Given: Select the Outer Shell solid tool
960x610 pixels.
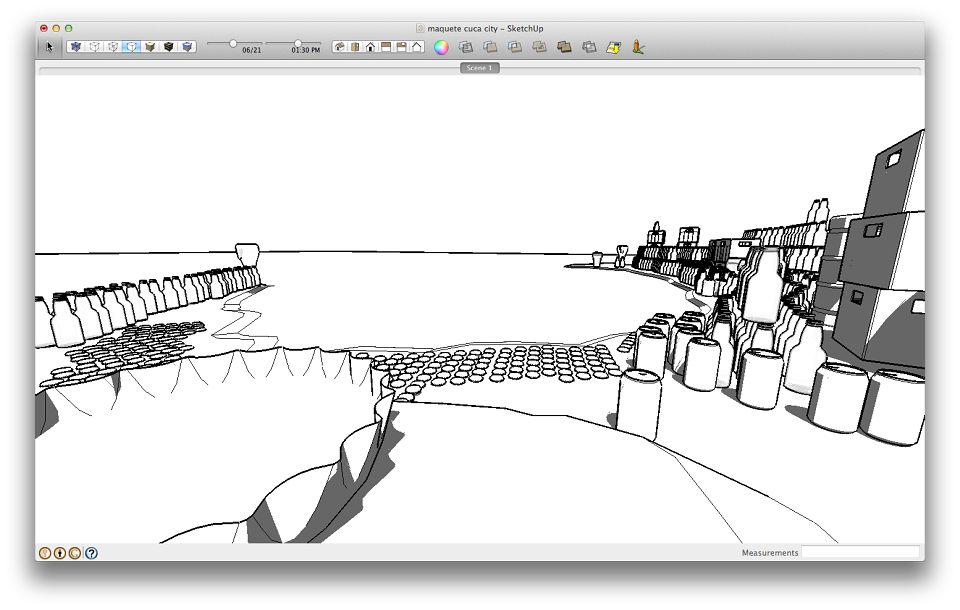Looking at the screenshot, I should point(466,47).
